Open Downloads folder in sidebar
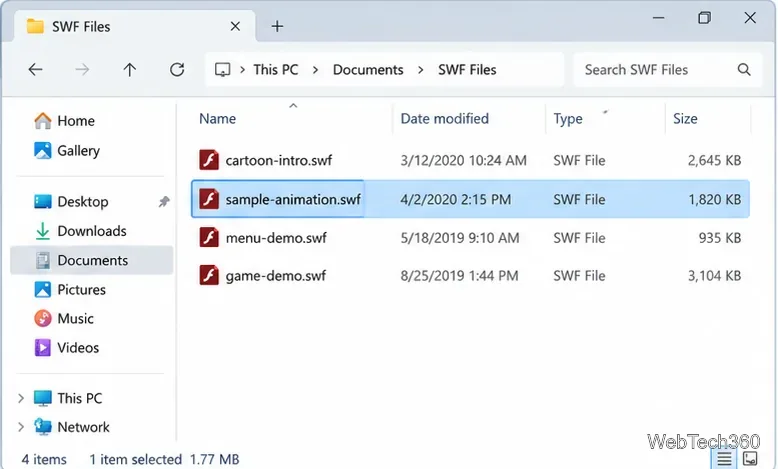778x469 pixels. [92, 231]
